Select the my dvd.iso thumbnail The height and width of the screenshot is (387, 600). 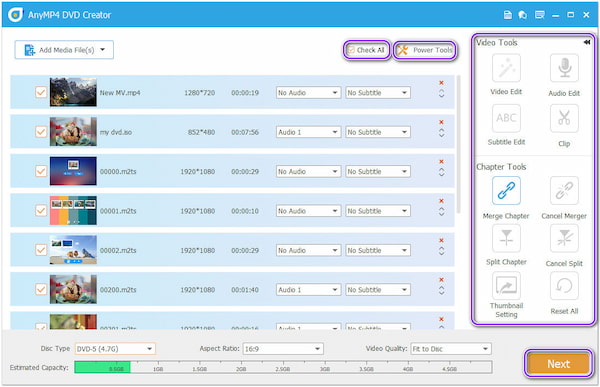[x=73, y=132]
